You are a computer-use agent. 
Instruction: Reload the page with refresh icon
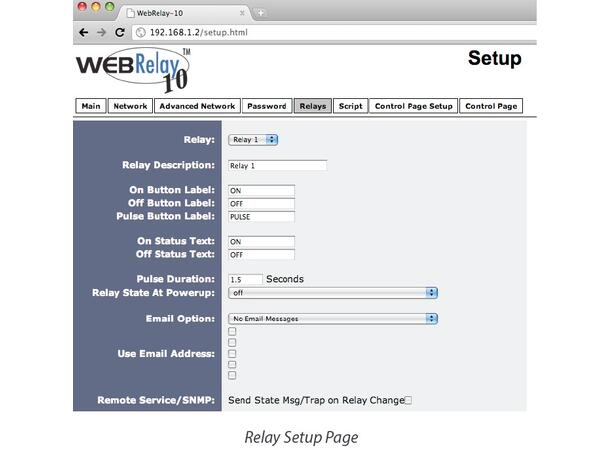pyautogui.click(x=120, y=32)
